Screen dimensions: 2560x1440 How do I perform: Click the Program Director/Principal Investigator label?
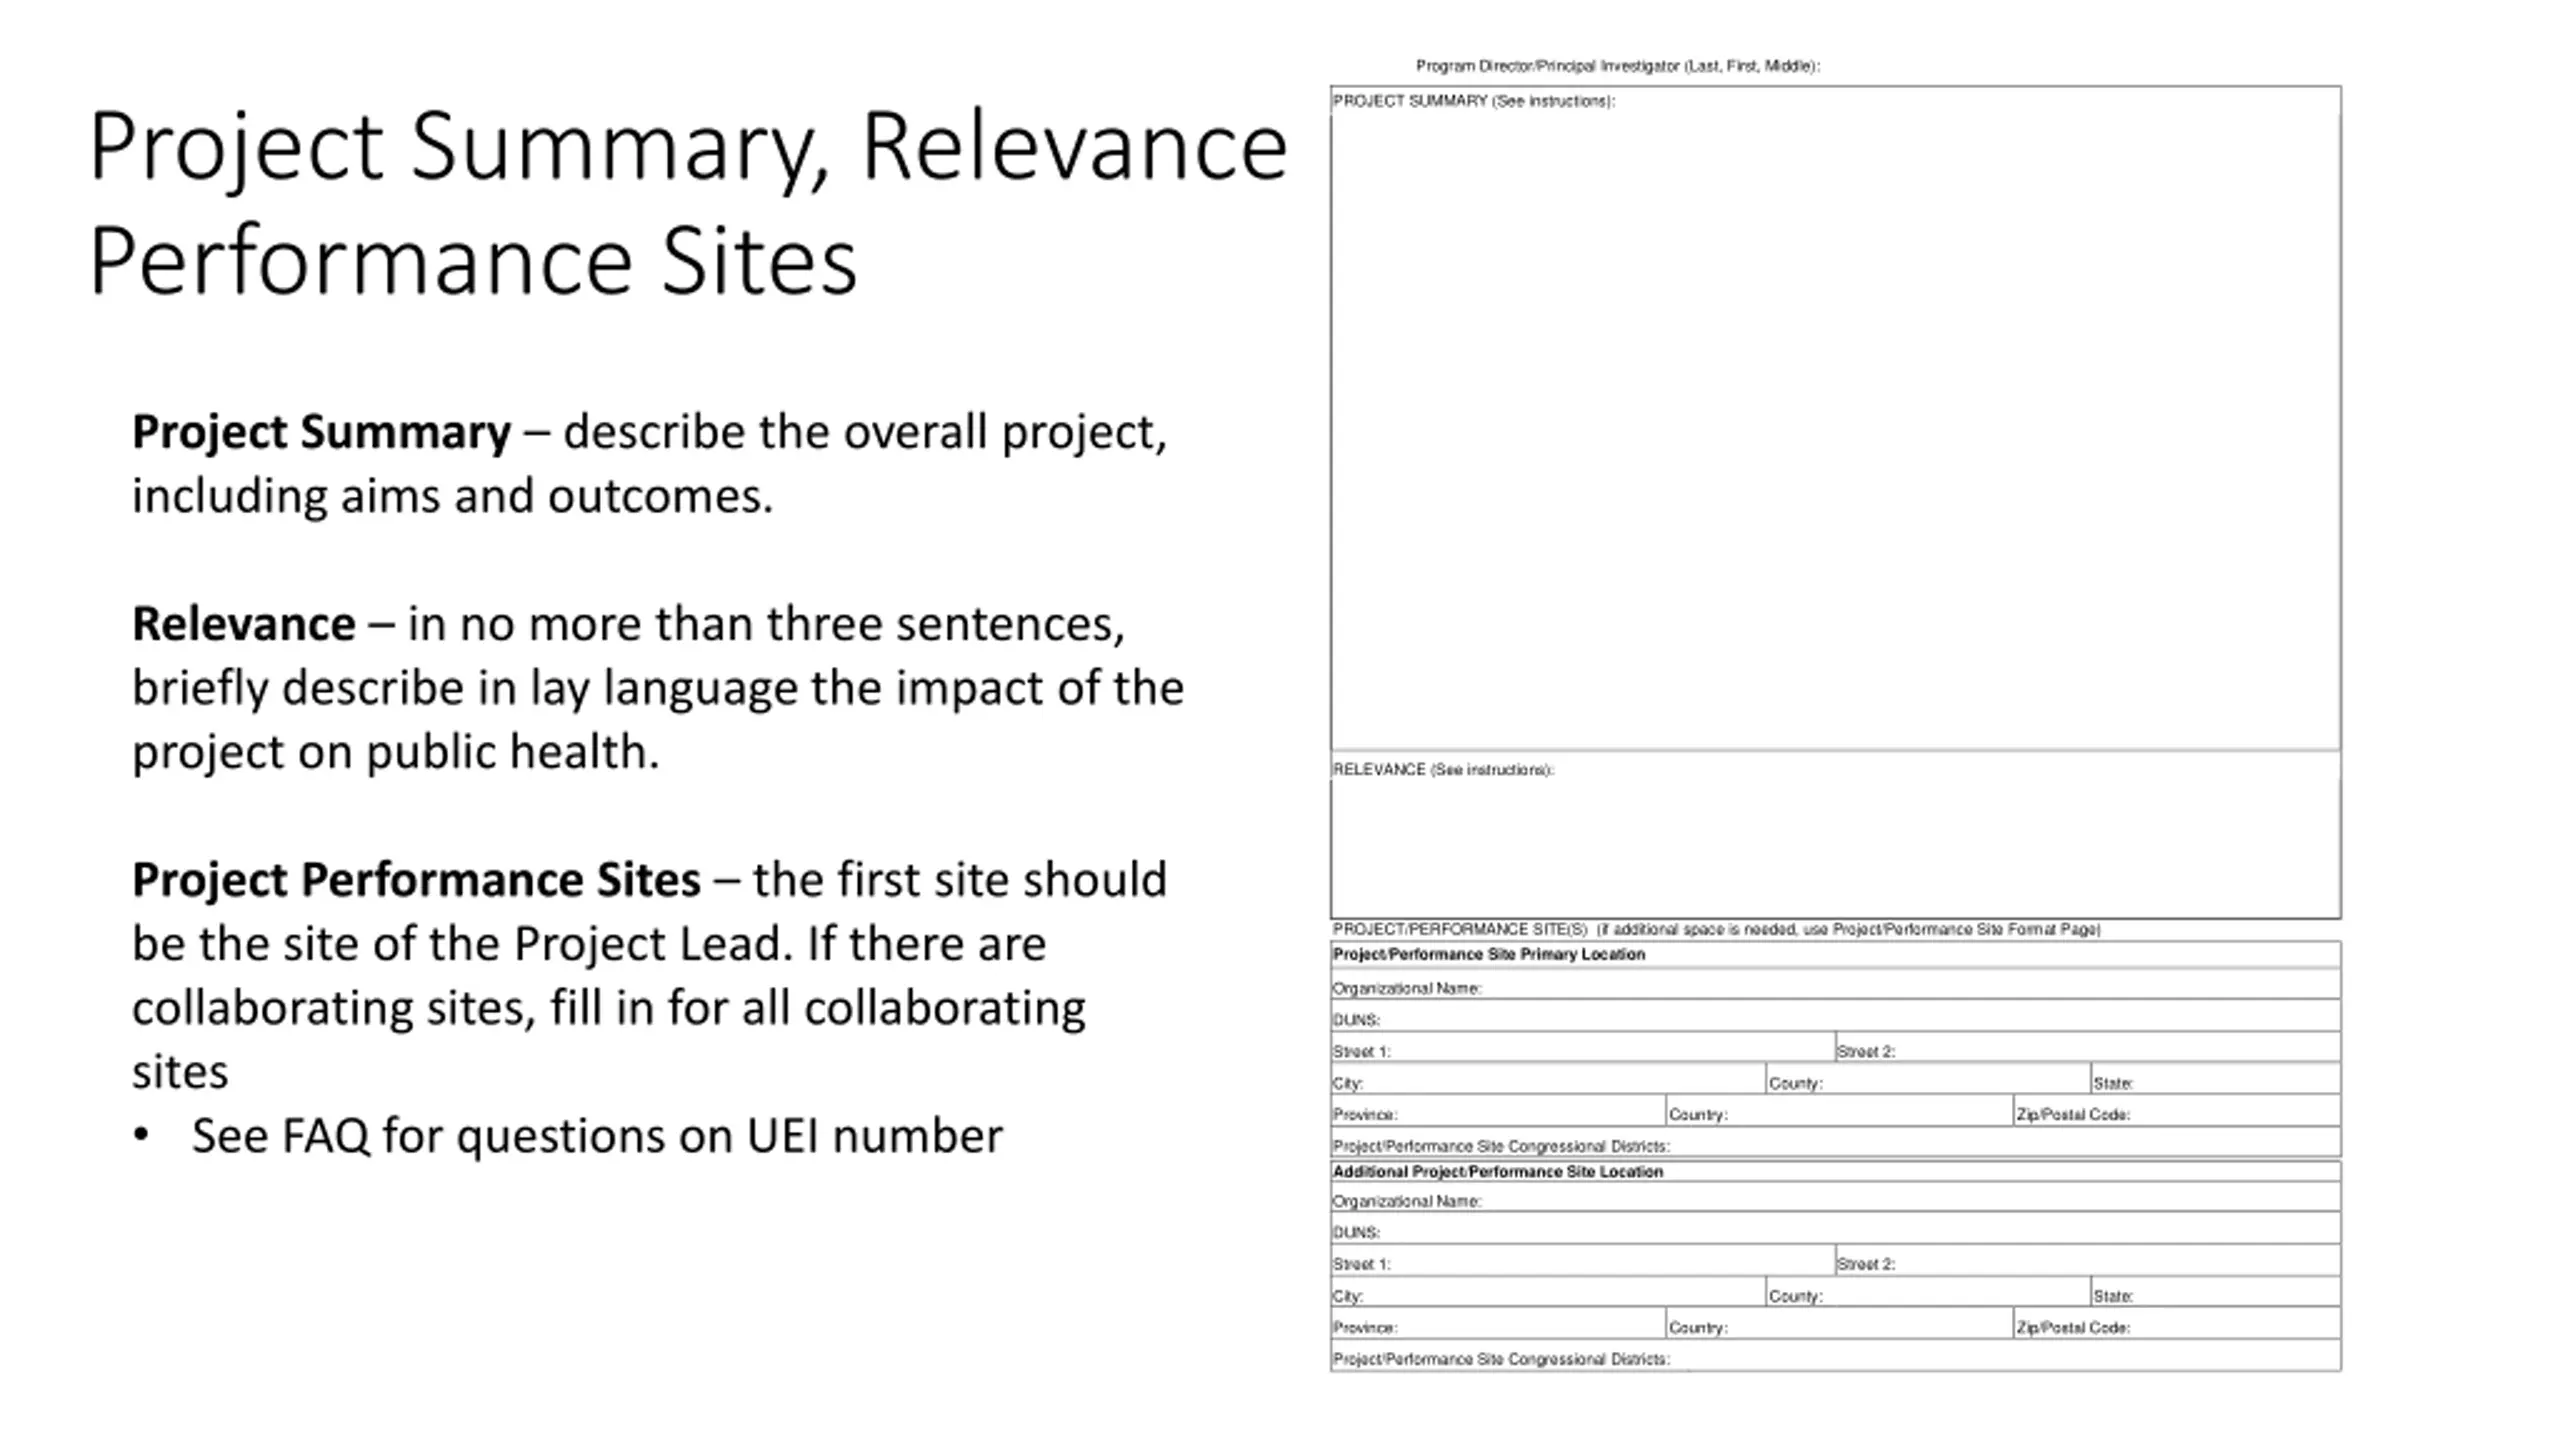[x=1617, y=66]
